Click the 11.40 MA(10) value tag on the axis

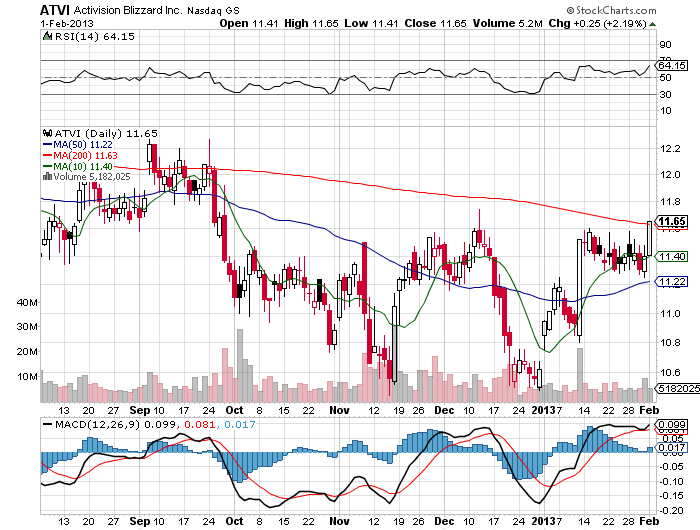click(x=670, y=257)
